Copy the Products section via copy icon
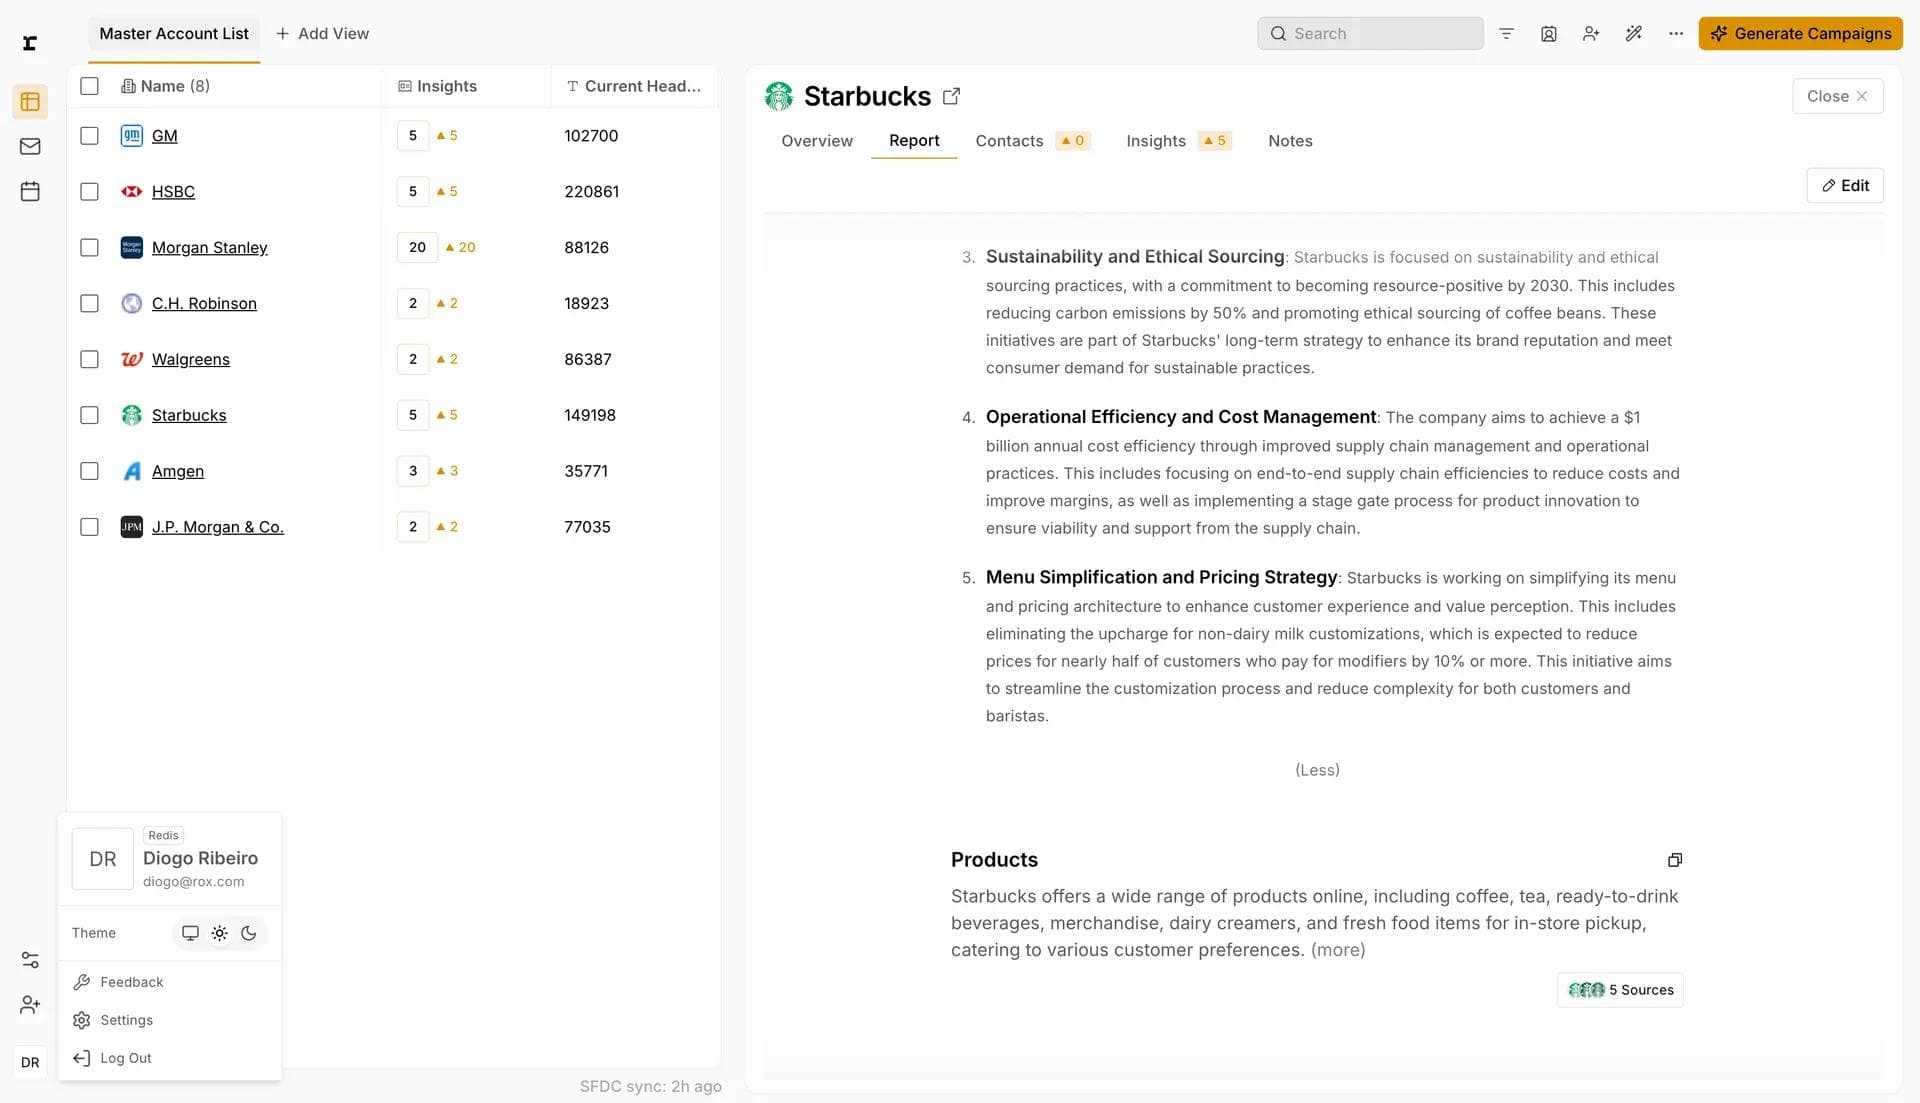 tap(1674, 860)
